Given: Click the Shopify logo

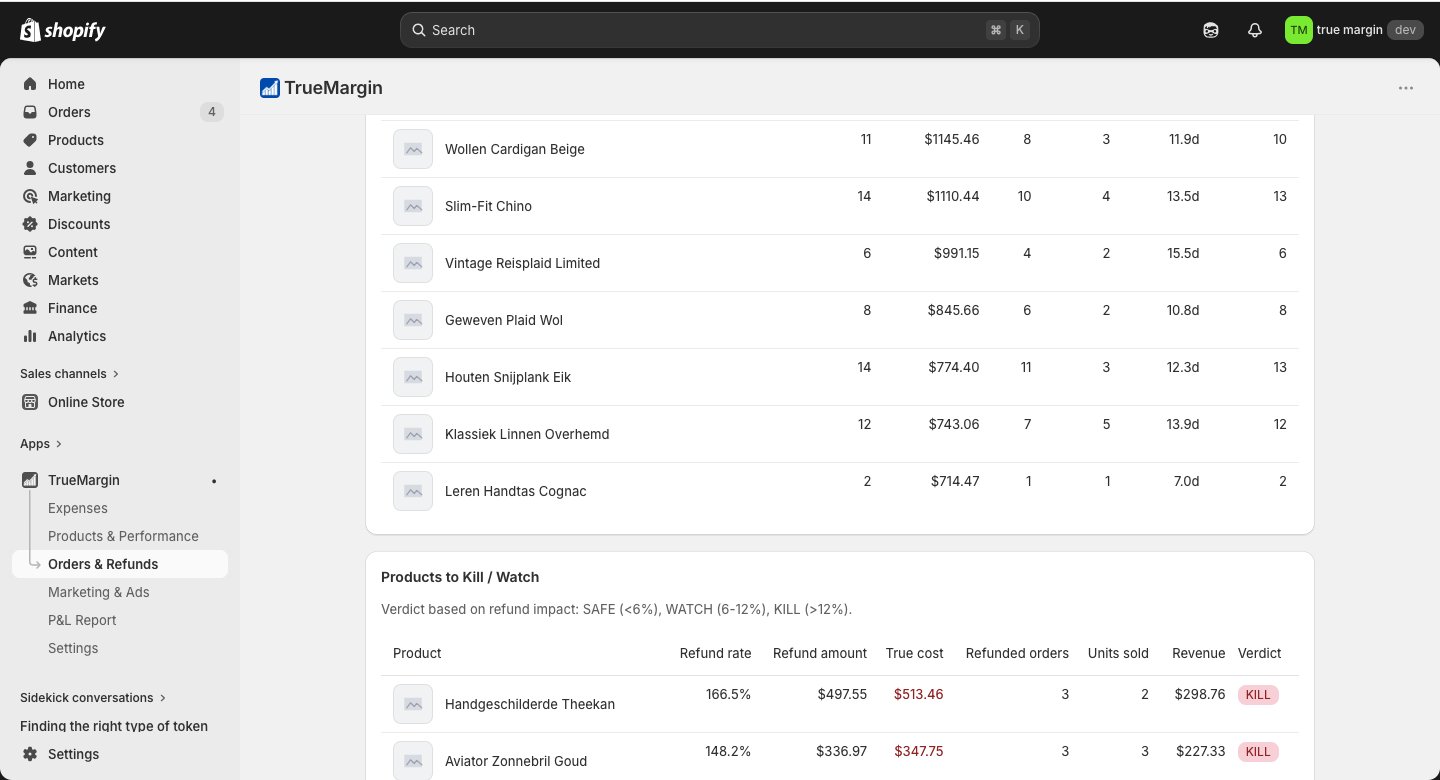Looking at the screenshot, I should (x=62, y=30).
